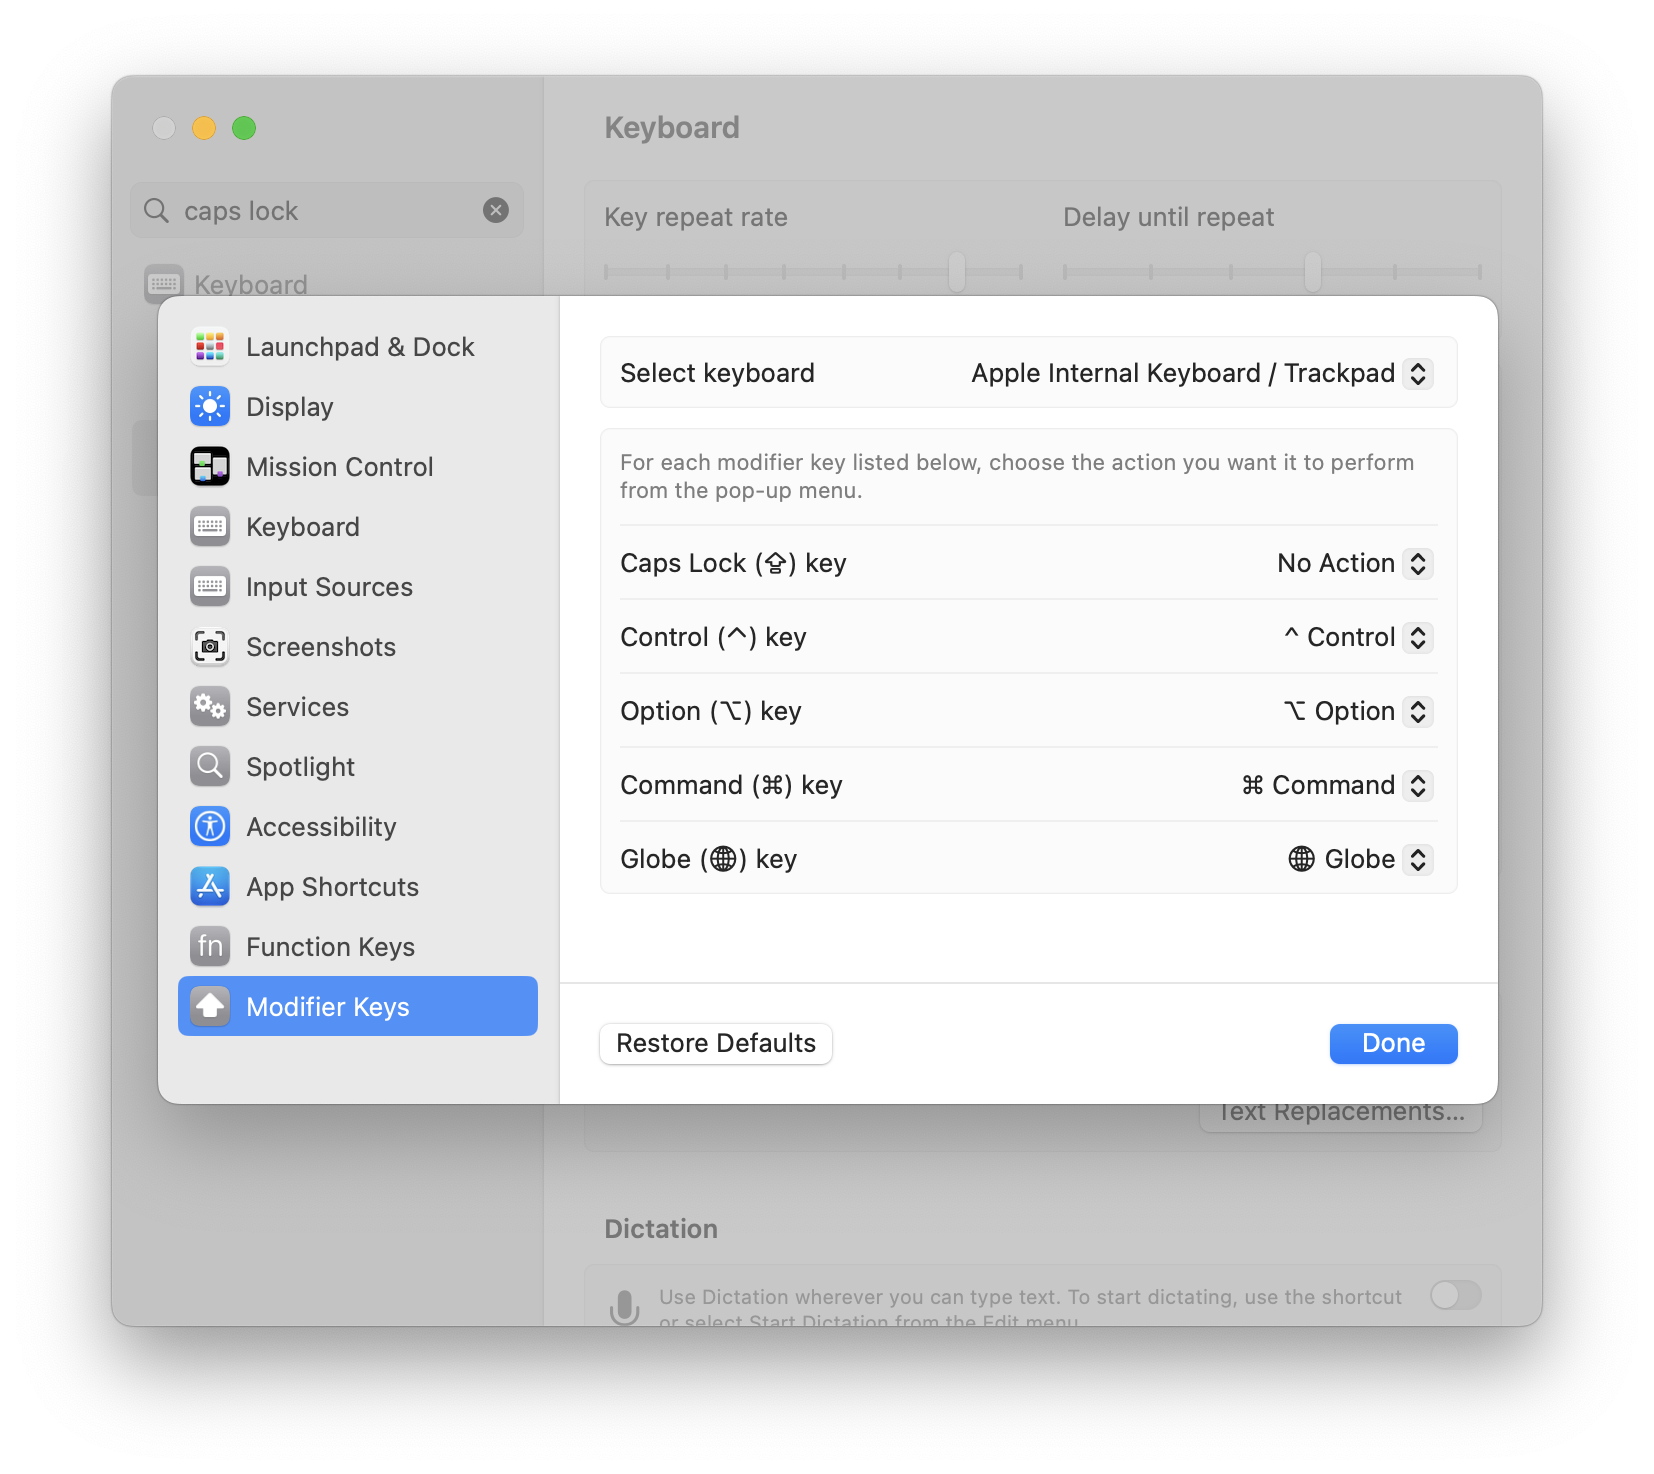This screenshot has width=1654, height=1474.
Task: Click the Screenshots camera icon
Action: [x=210, y=647]
